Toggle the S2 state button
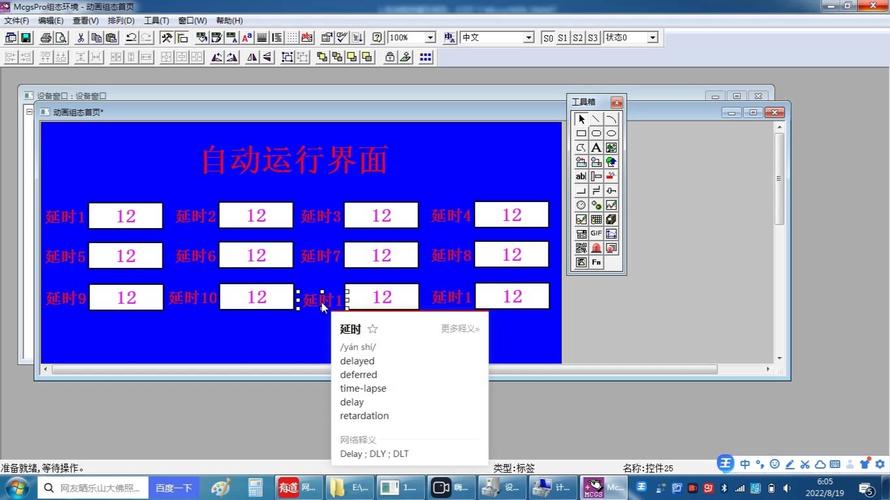Viewport: 890px width, 500px height. 578,38
